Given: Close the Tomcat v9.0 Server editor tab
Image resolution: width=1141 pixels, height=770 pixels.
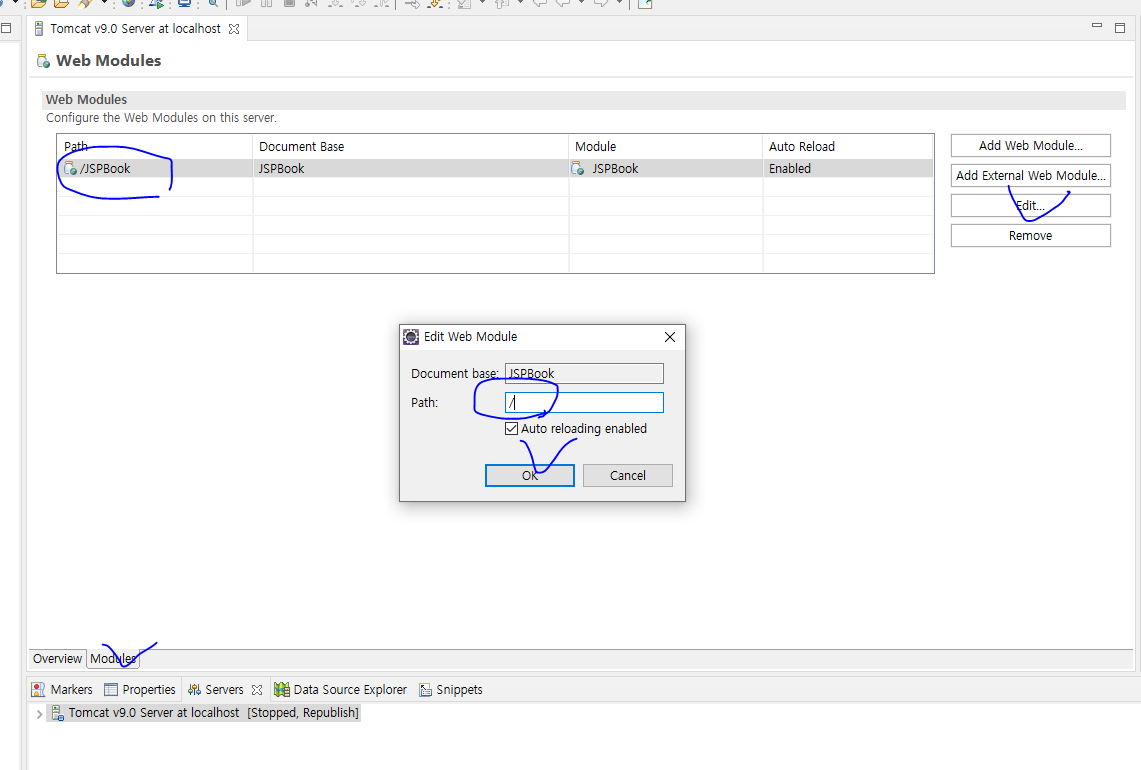Looking at the screenshot, I should [x=234, y=29].
